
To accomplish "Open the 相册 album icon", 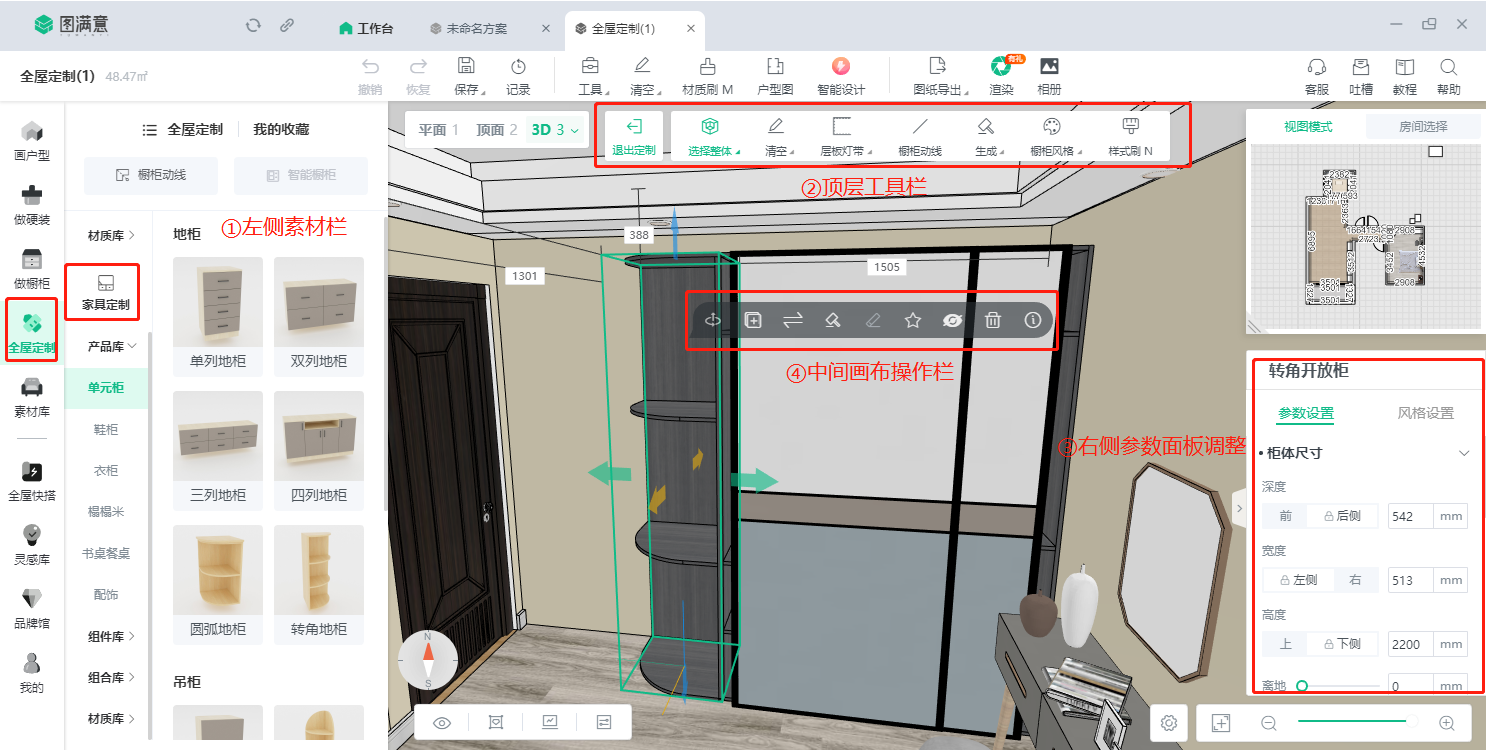I will (1049, 76).
